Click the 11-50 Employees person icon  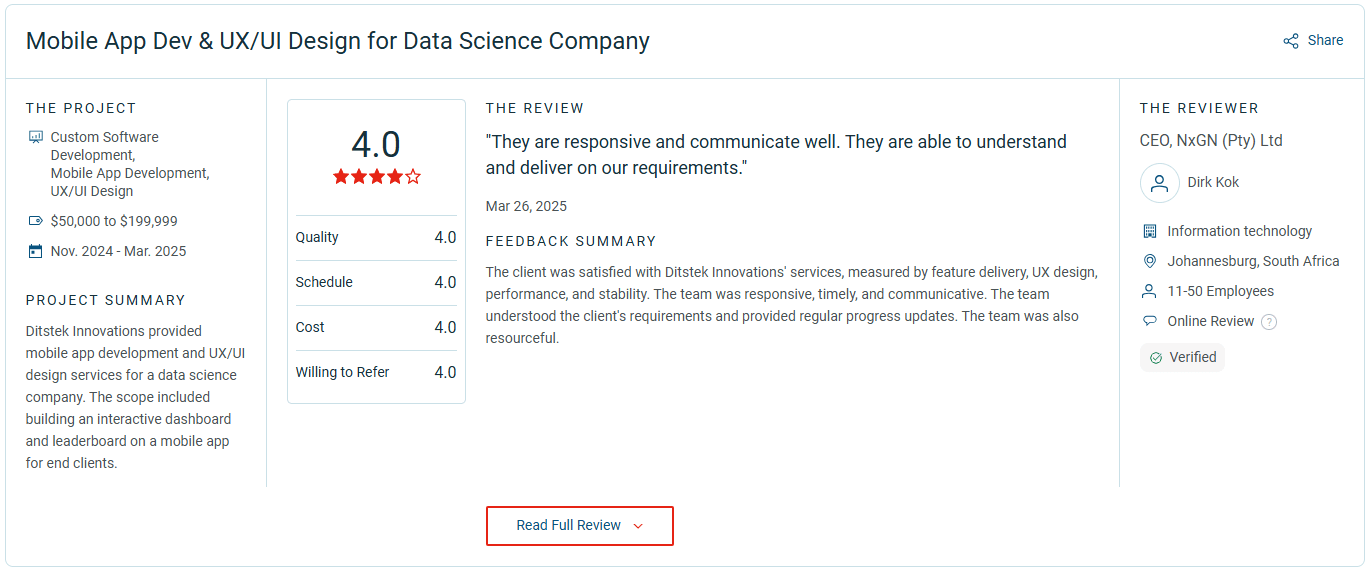[x=1150, y=291]
